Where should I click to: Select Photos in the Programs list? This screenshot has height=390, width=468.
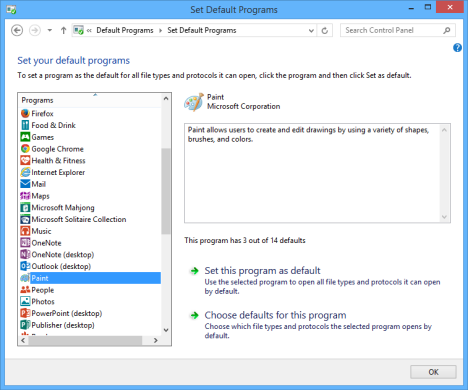(43, 302)
